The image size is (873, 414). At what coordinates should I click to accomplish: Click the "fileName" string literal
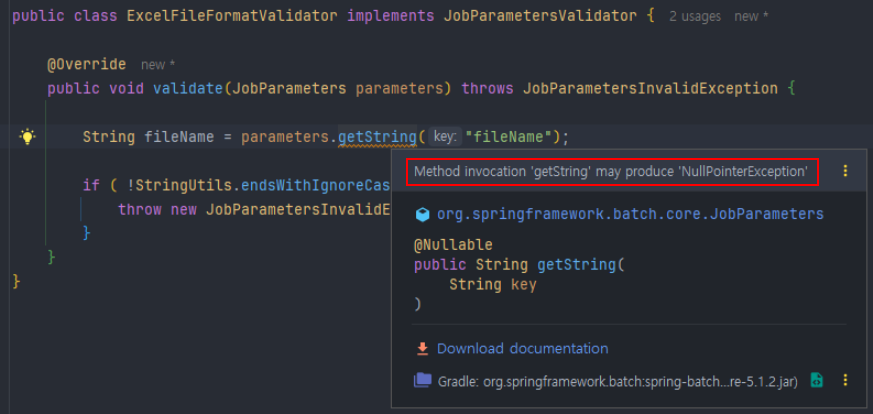coord(509,137)
